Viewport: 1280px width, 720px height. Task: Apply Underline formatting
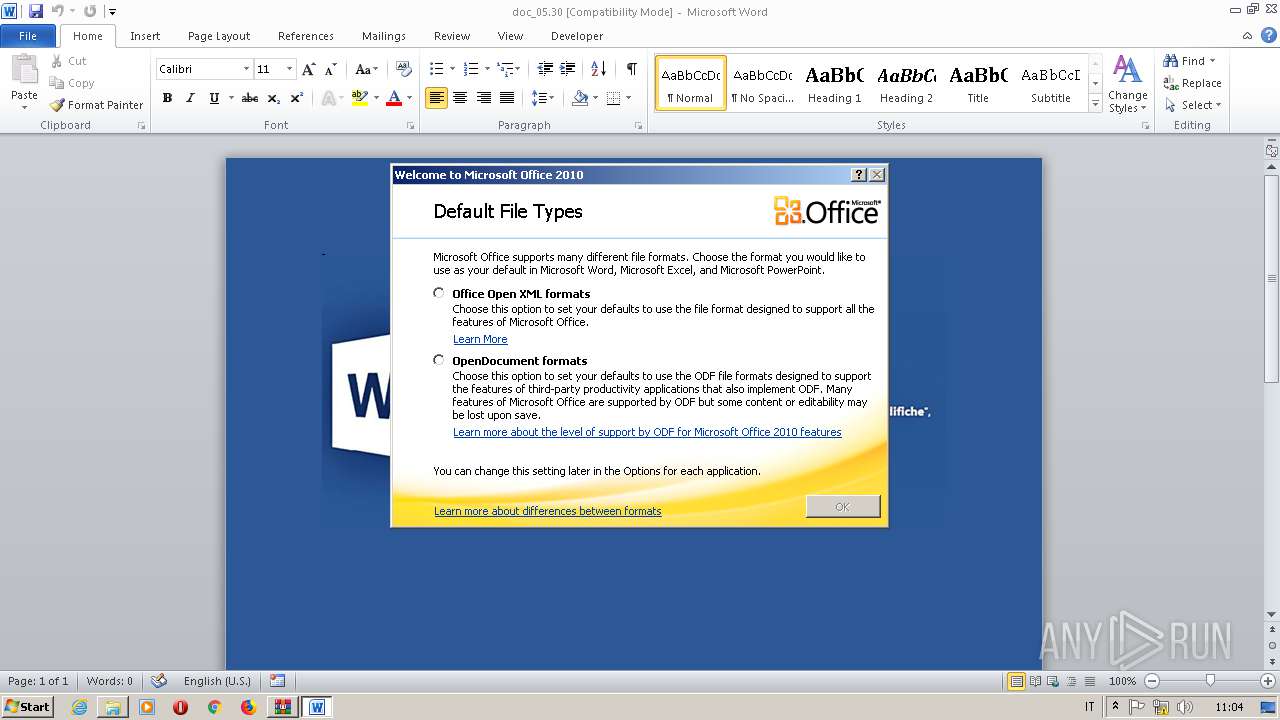click(x=214, y=98)
